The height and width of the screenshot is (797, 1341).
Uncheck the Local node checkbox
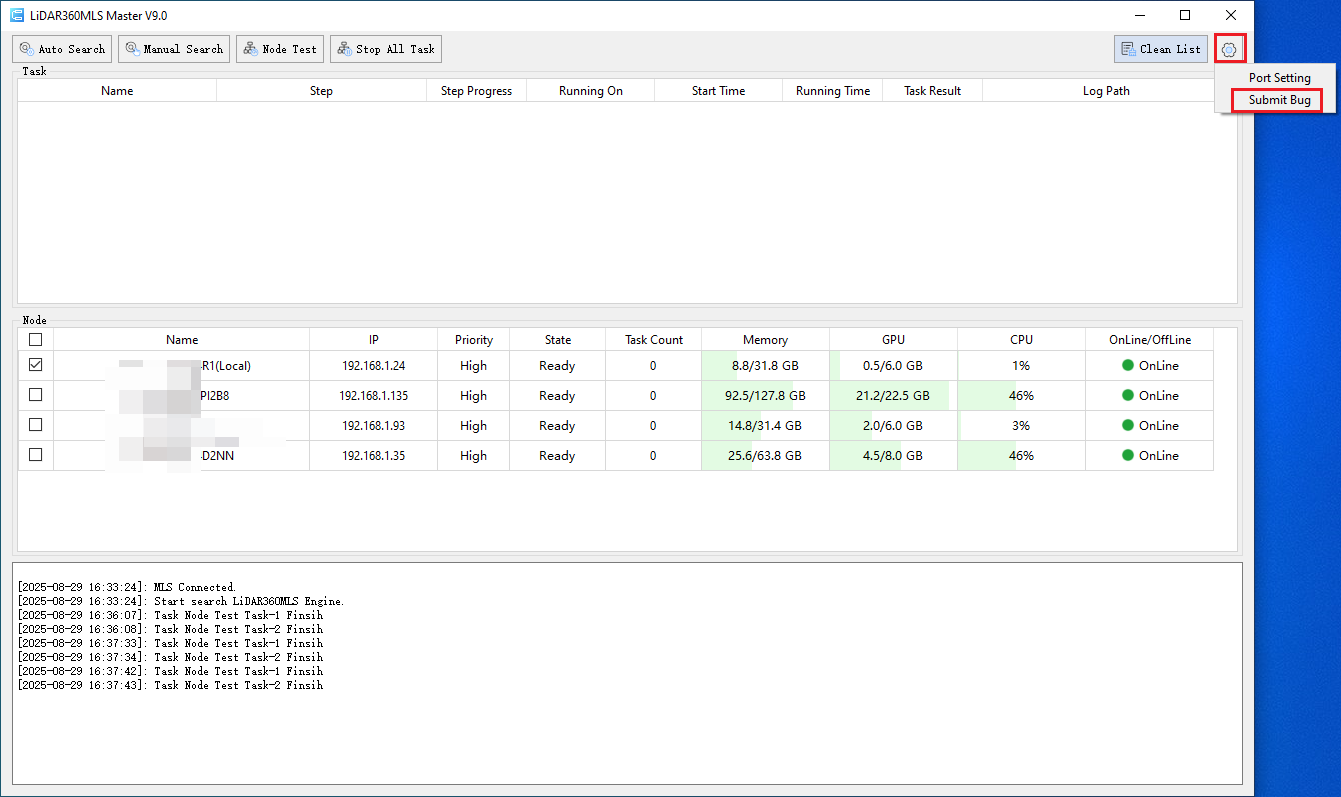click(x=36, y=366)
